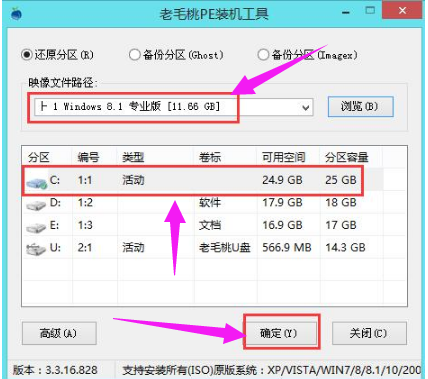The image size is (428, 379).
Task: Click the D: drive icon
Action: pyautogui.click(x=36, y=205)
